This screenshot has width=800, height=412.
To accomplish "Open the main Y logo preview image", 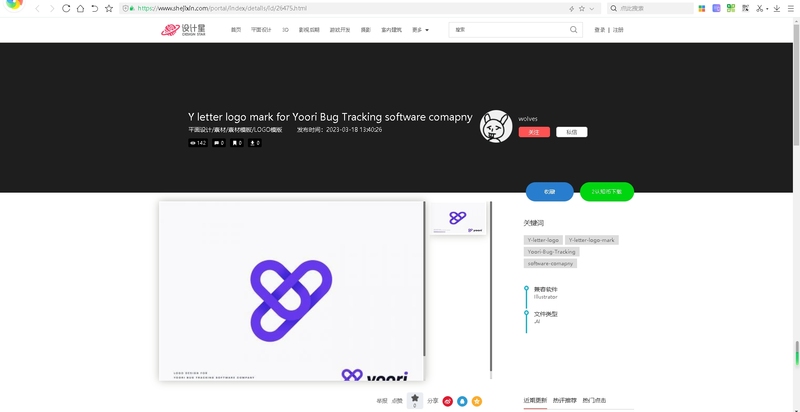I will (291, 291).
